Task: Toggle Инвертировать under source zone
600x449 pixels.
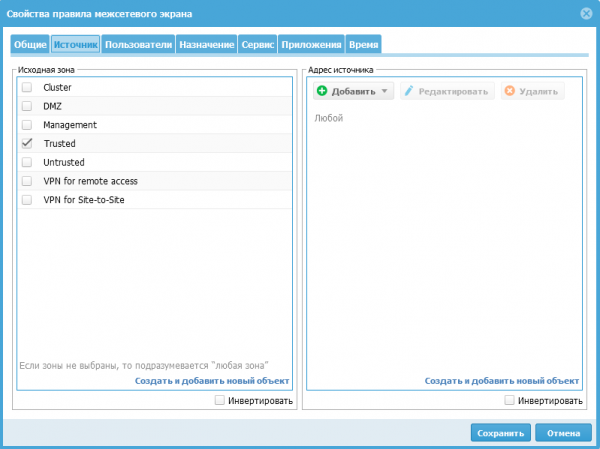Action: tap(220, 401)
